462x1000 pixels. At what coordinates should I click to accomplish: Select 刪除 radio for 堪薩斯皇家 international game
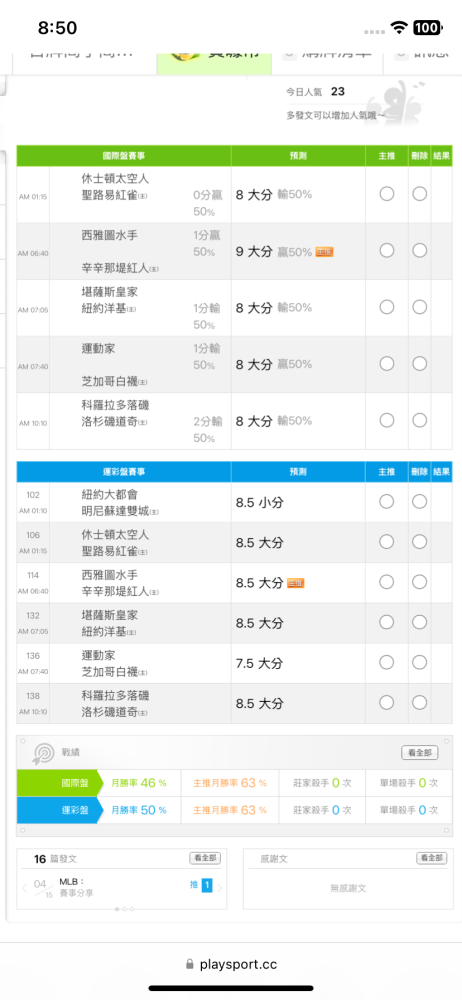click(x=419, y=307)
